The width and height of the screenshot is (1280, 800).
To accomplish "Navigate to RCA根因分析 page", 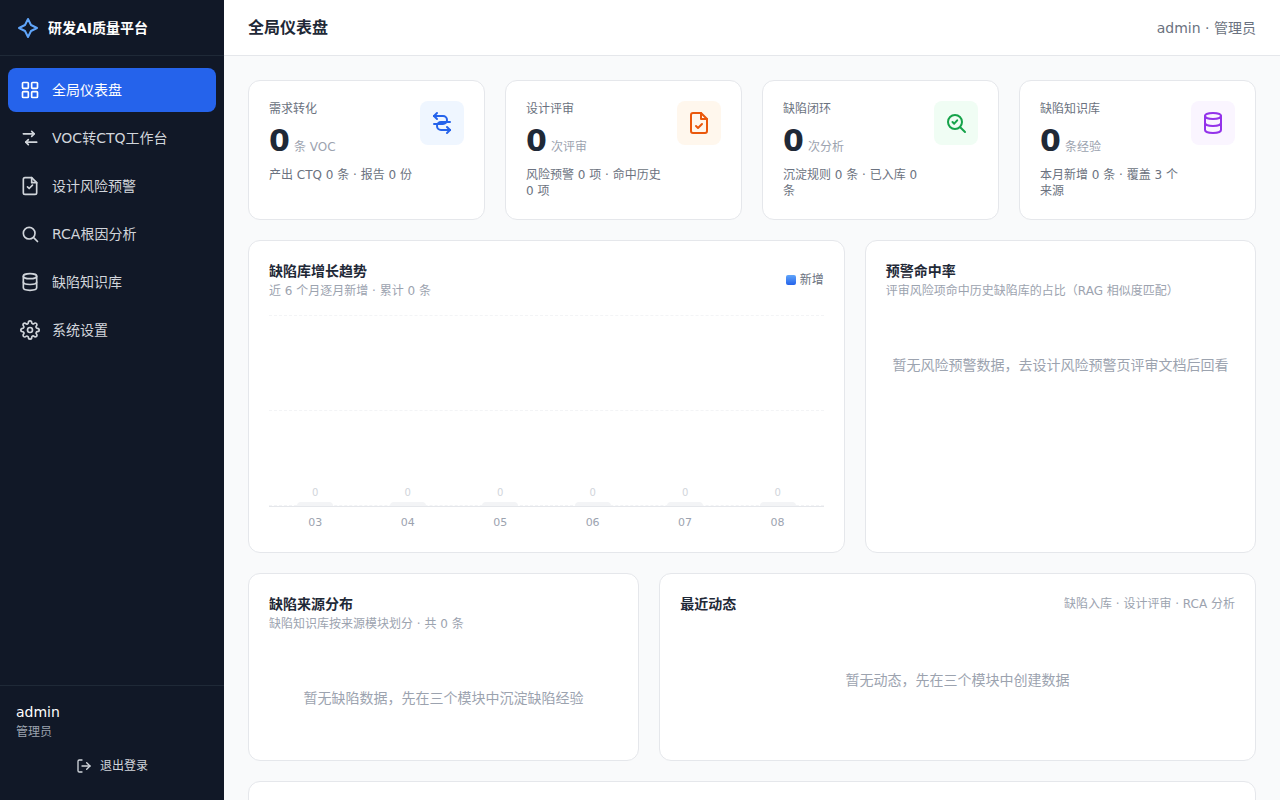I will [x=112, y=234].
